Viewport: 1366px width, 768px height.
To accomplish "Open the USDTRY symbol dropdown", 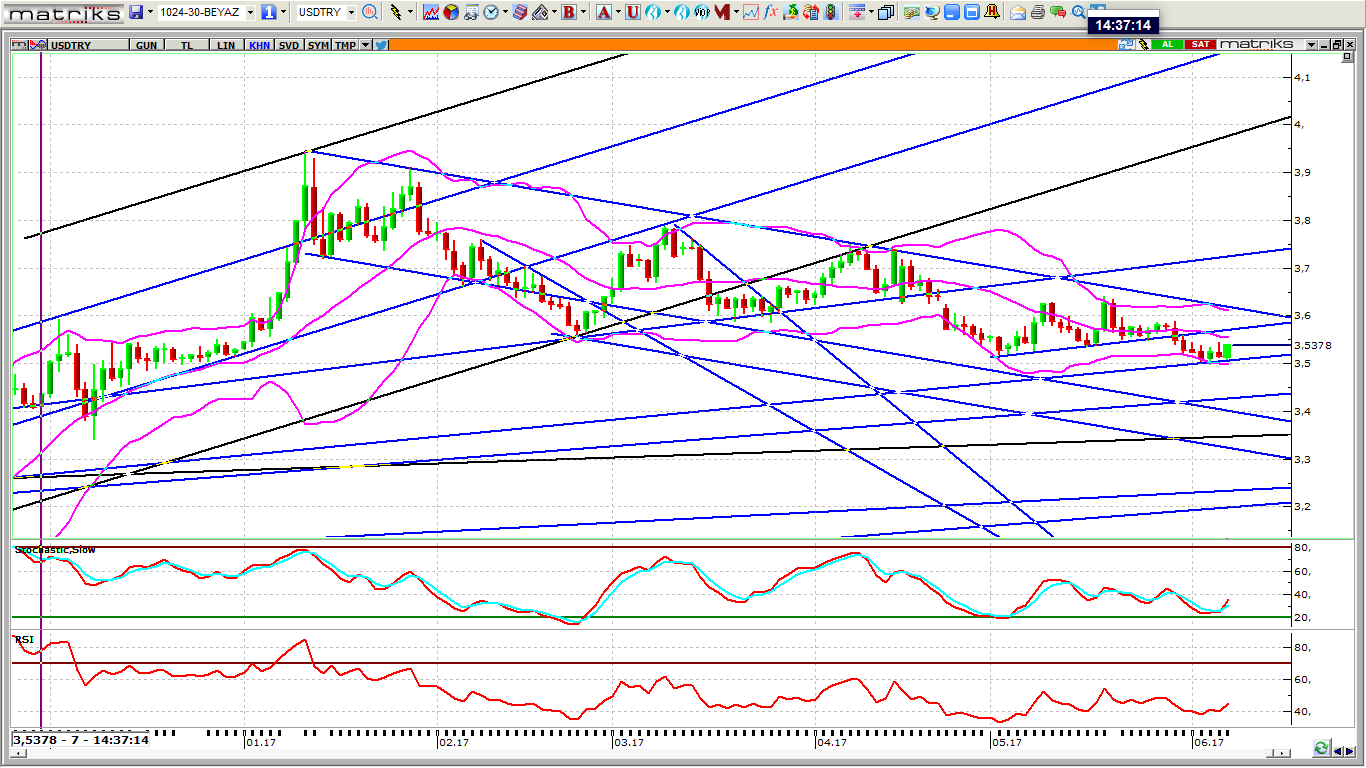I will pyautogui.click(x=351, y=12).
